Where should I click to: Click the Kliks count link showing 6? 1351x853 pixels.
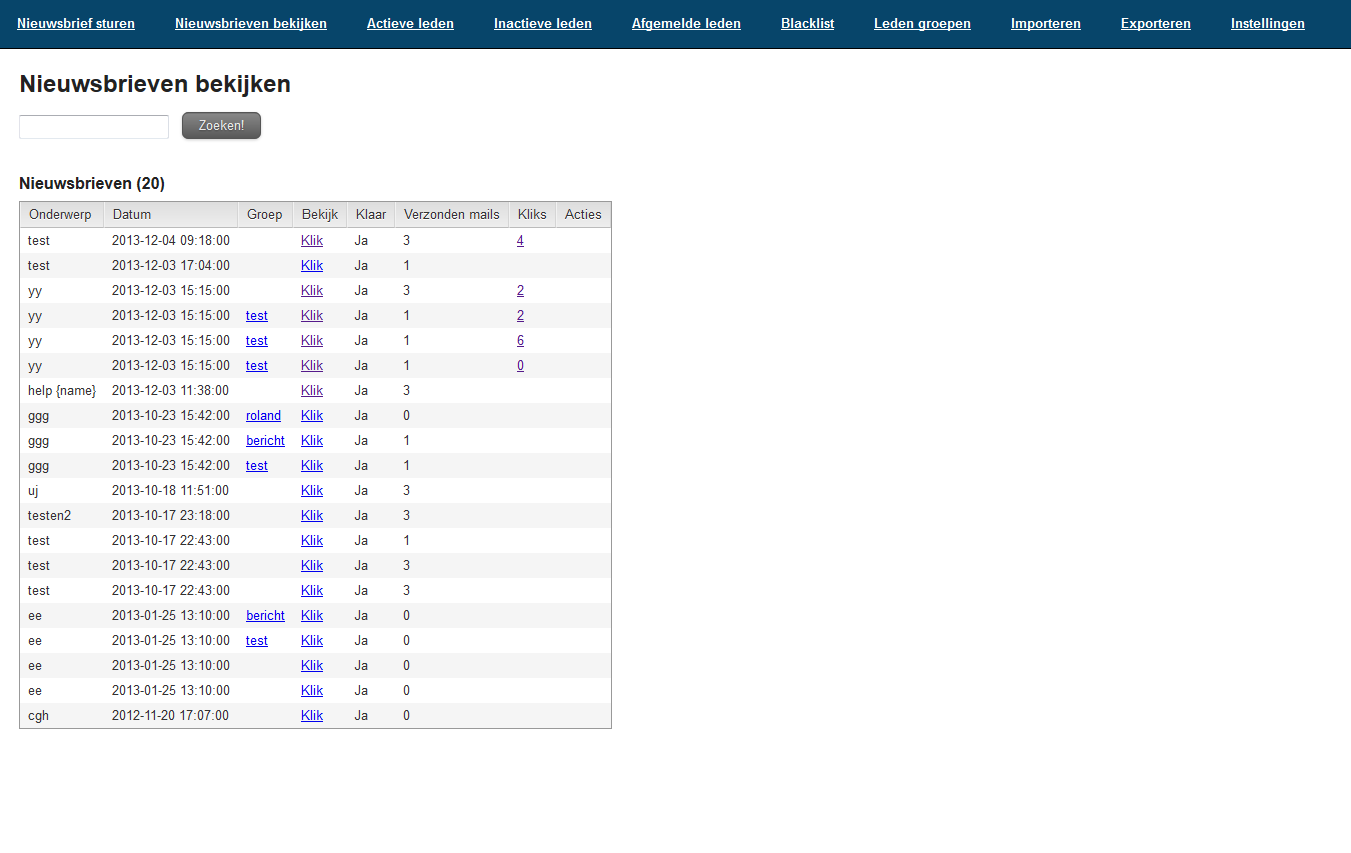(520, 341)
